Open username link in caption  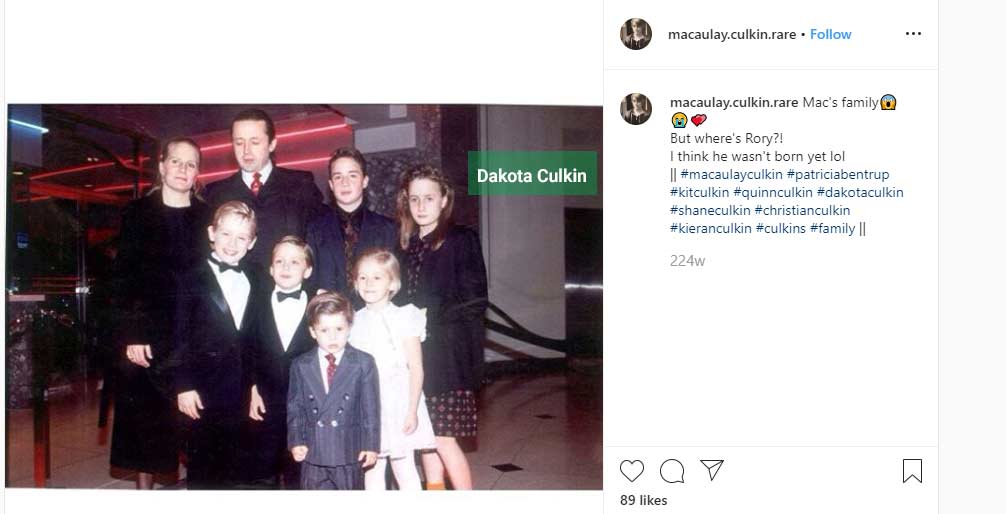click(734, 103)
